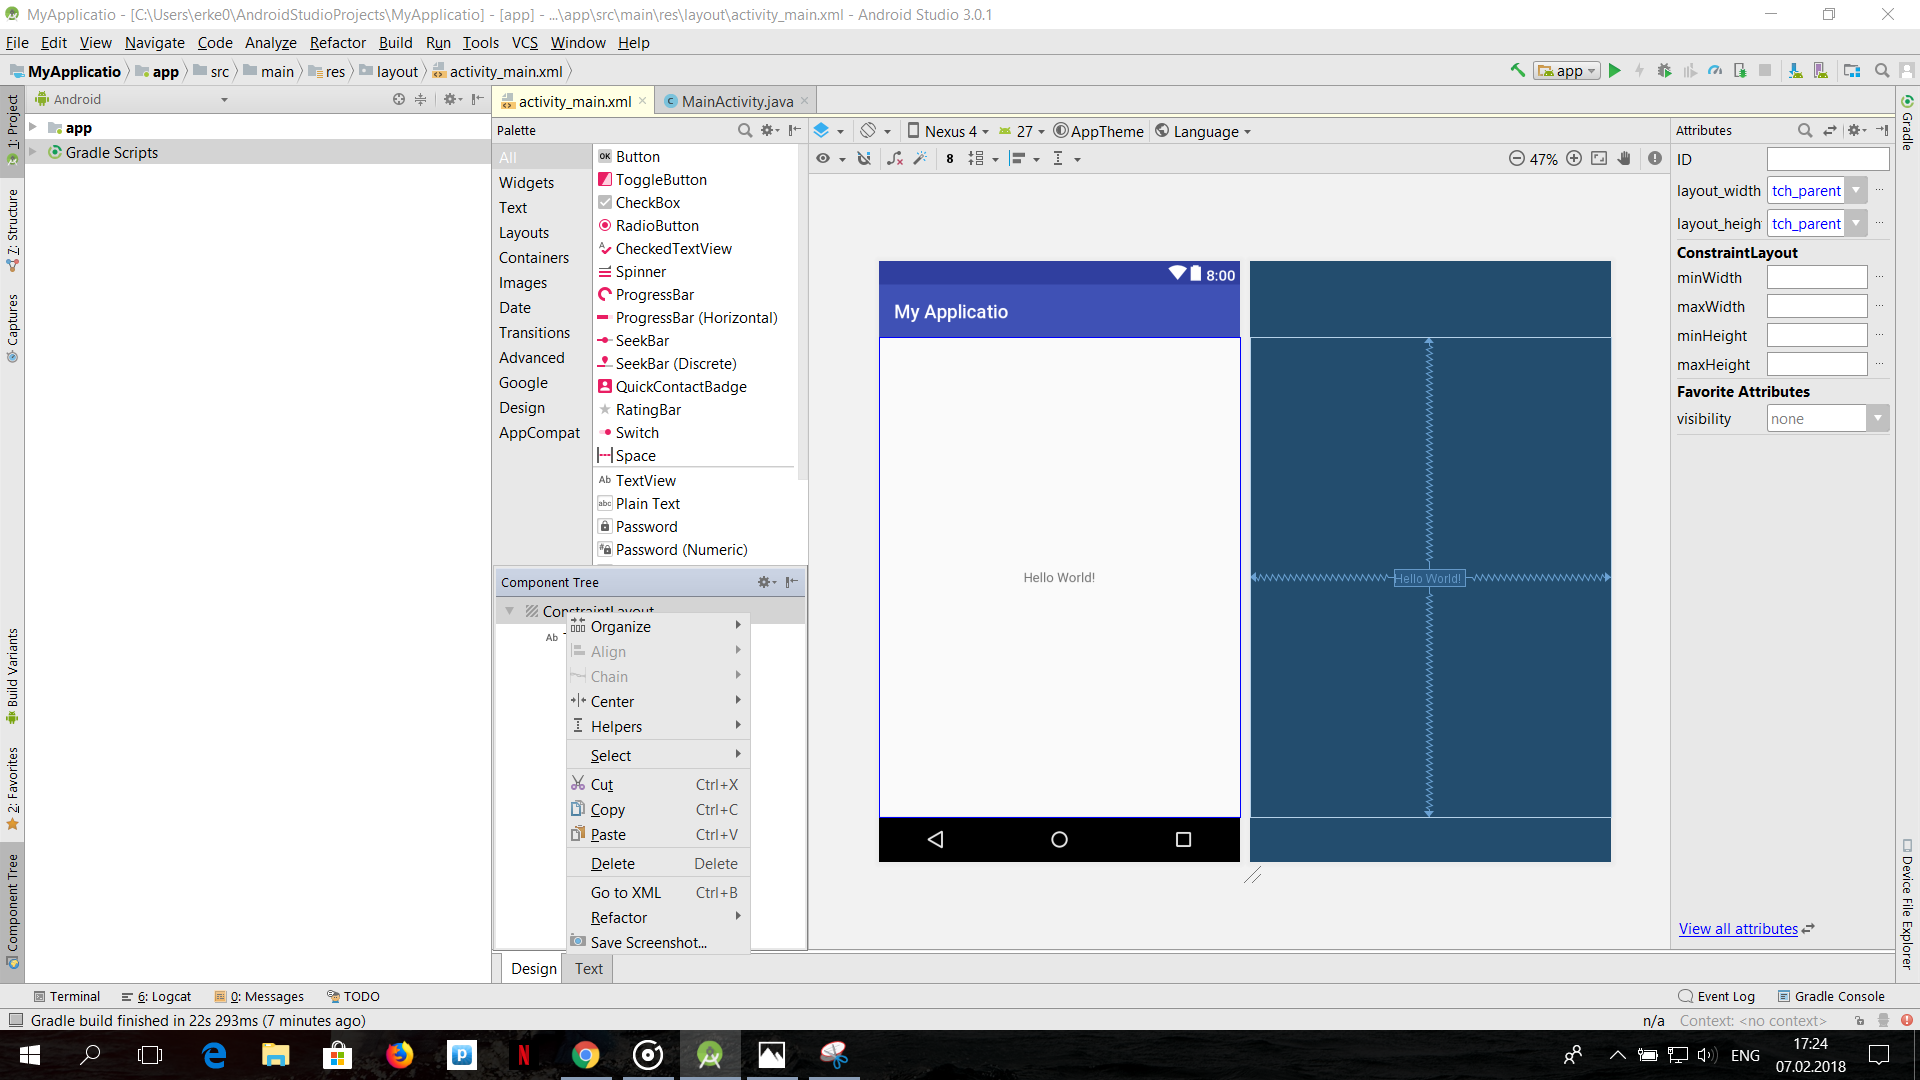The height and width of the screenshot is (1080, 1920).
Task: Open the Center context submenu
Action: (x=658, y=701)
